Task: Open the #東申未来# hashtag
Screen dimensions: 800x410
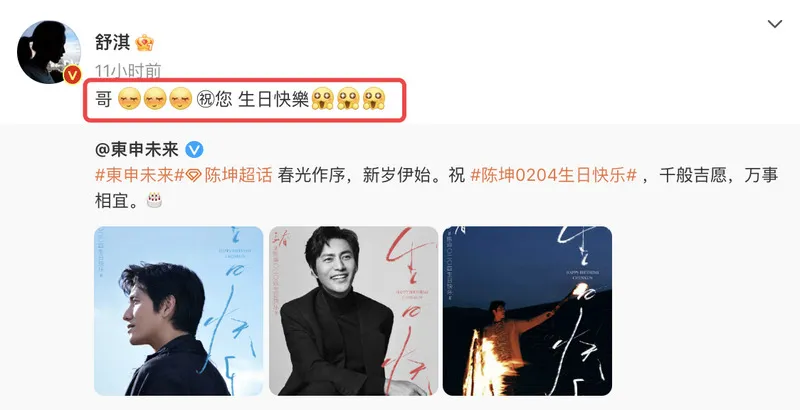Action: [x=140, y=176]
